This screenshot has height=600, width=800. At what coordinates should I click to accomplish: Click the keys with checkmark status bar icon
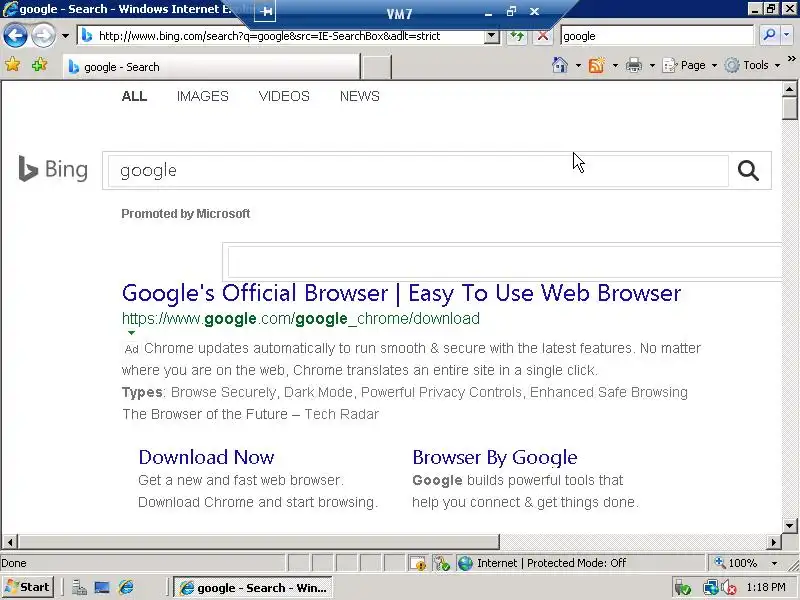pos(441,563)
